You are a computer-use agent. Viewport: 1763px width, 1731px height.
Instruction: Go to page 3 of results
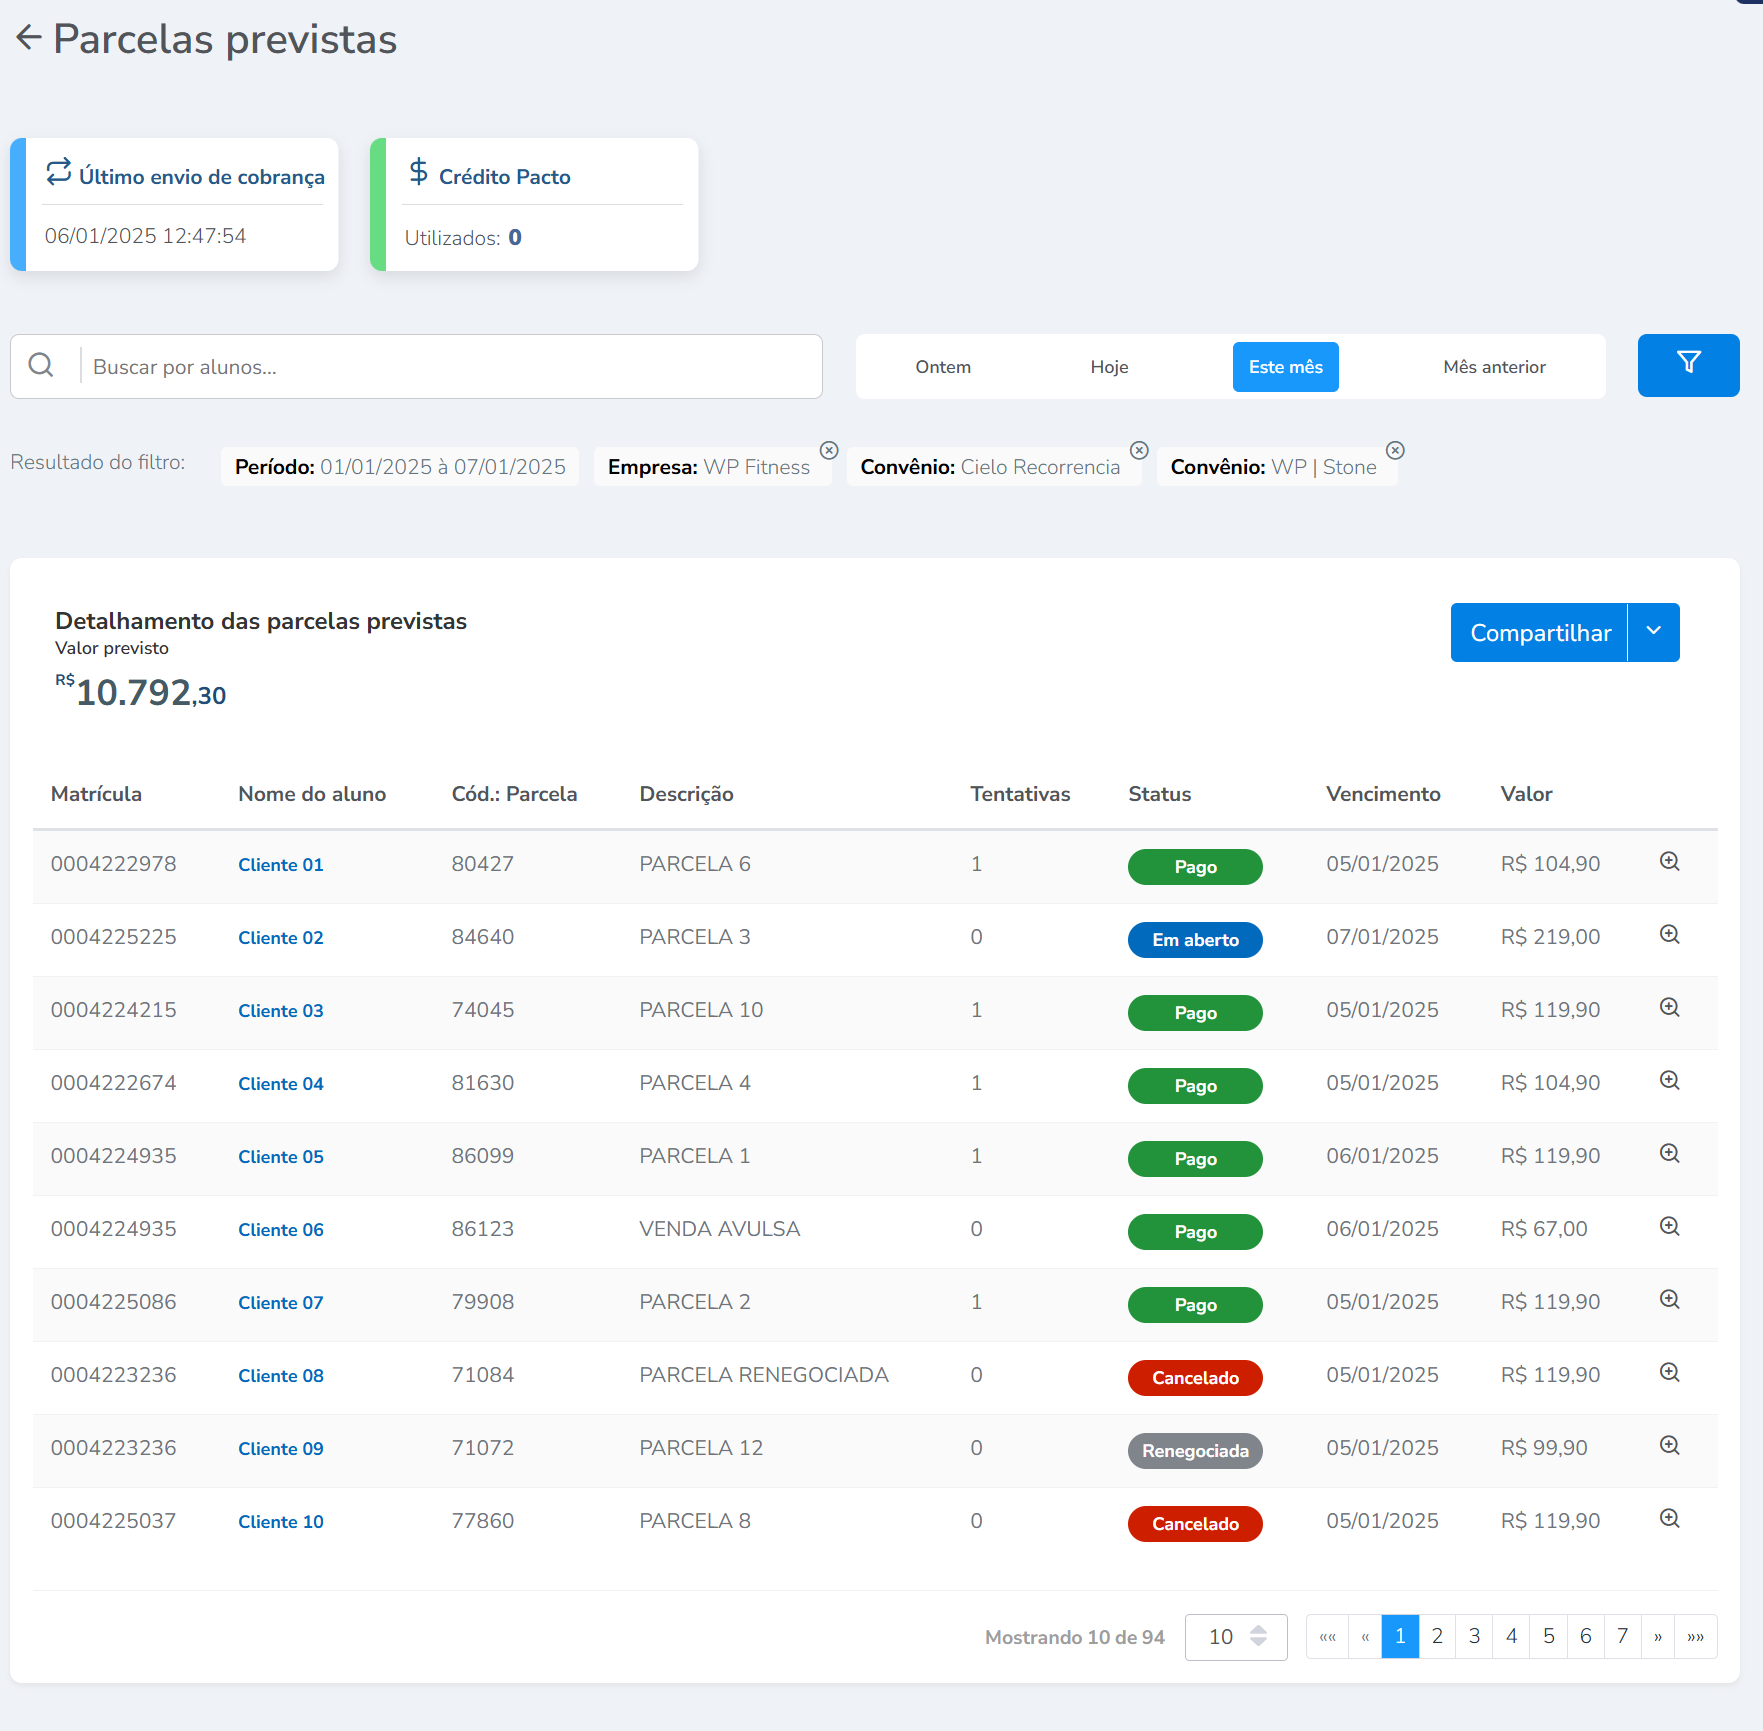[1473, 1637]
